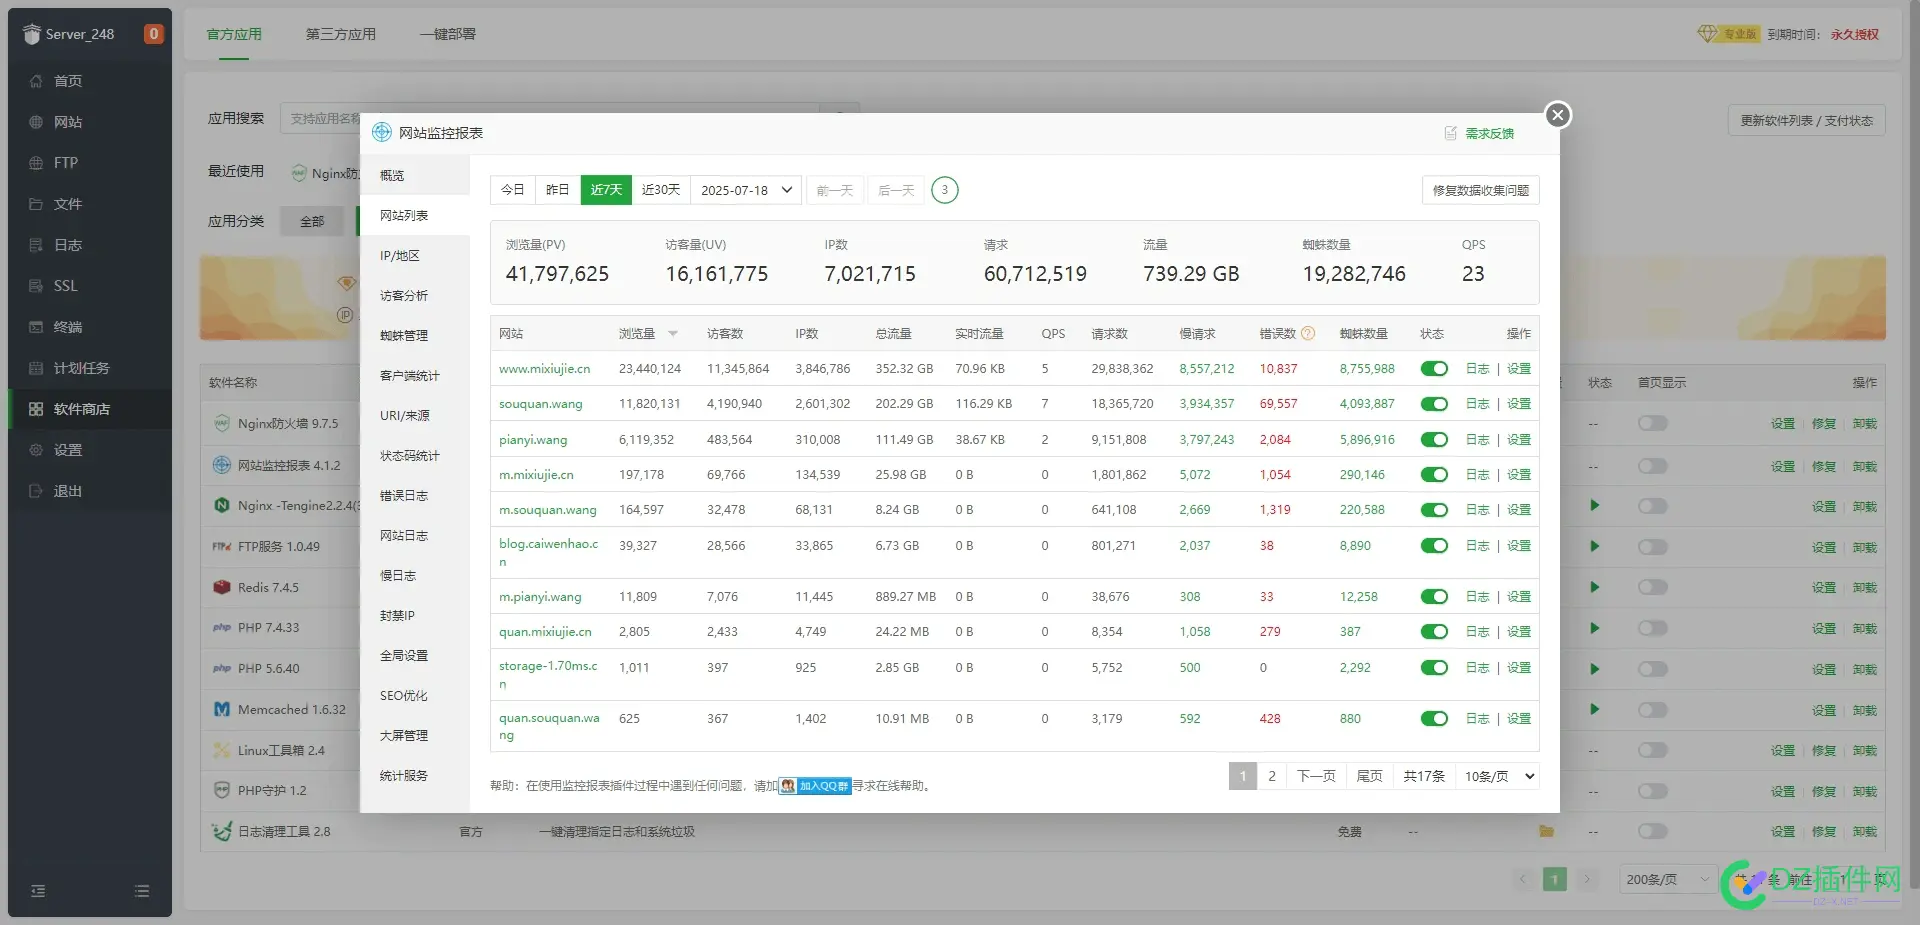
Task: Toggle monitoring status for www.mixiujie.cn
Action: [x=1434, y=369]
